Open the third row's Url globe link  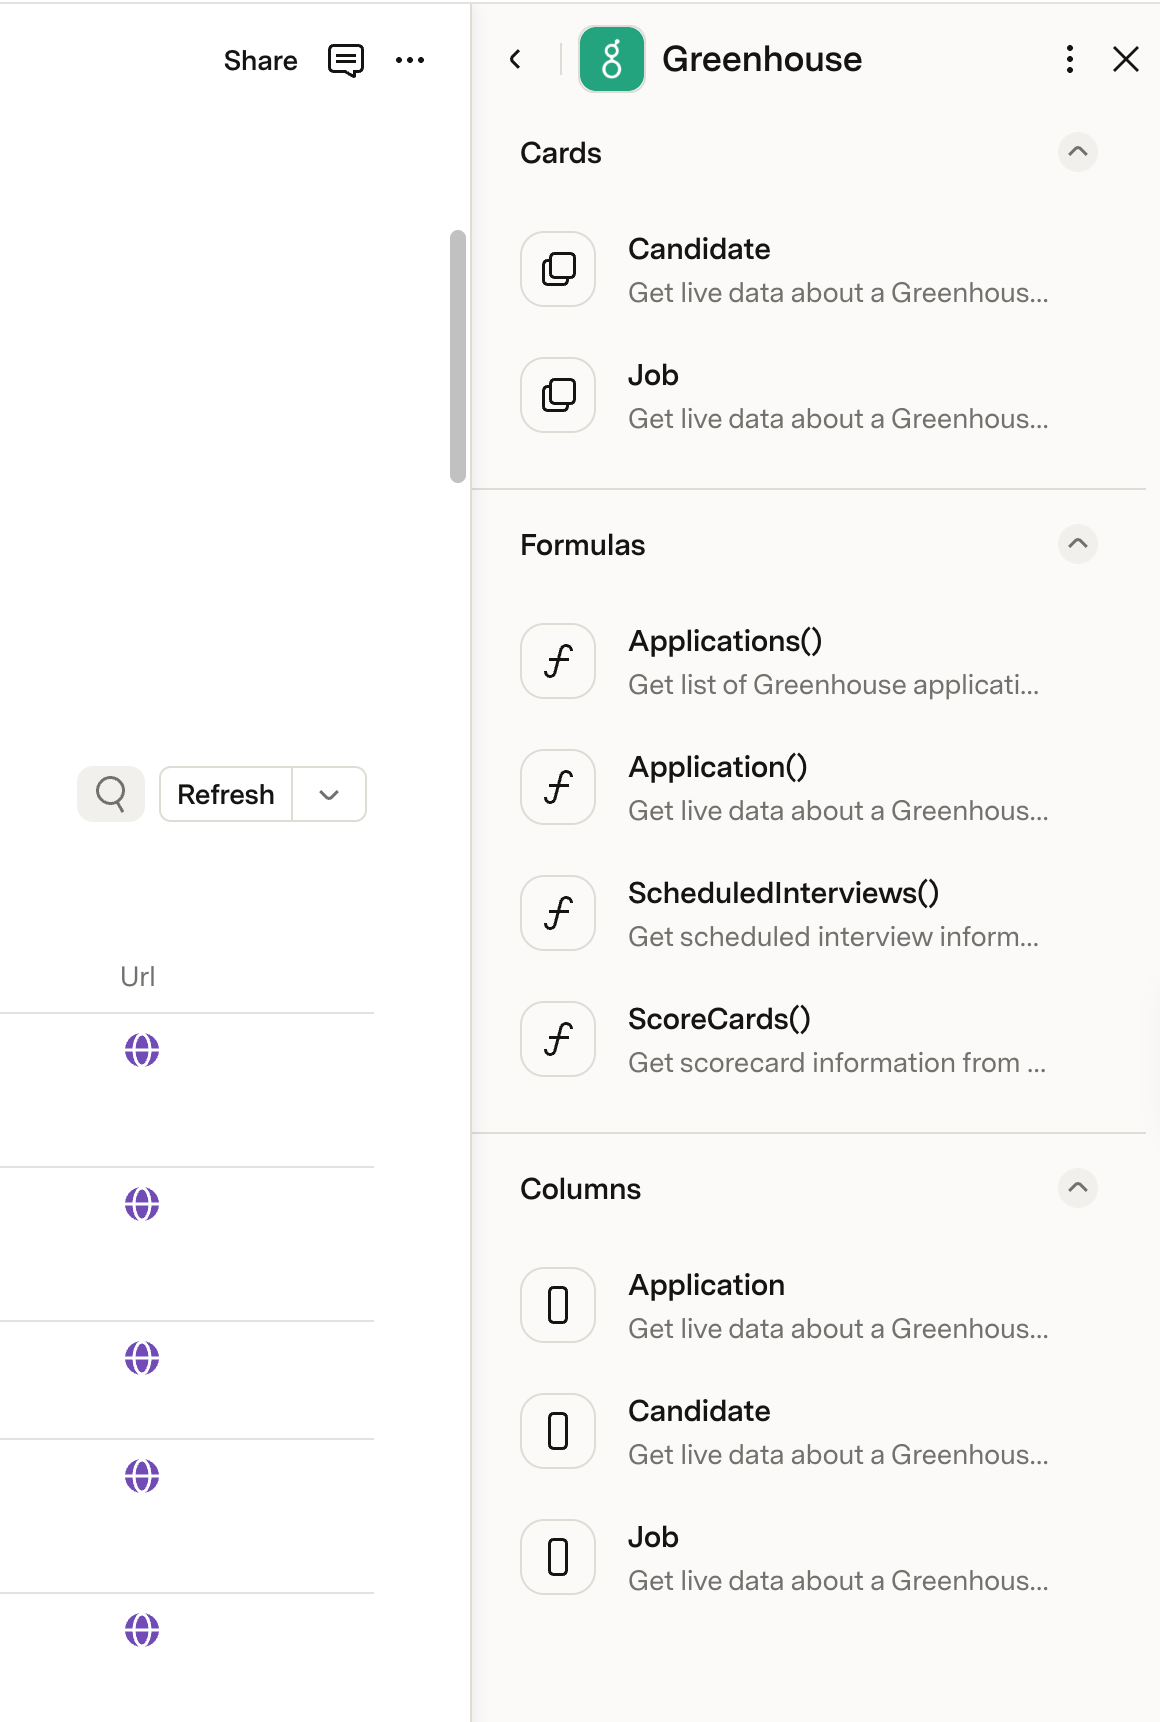142,1358
